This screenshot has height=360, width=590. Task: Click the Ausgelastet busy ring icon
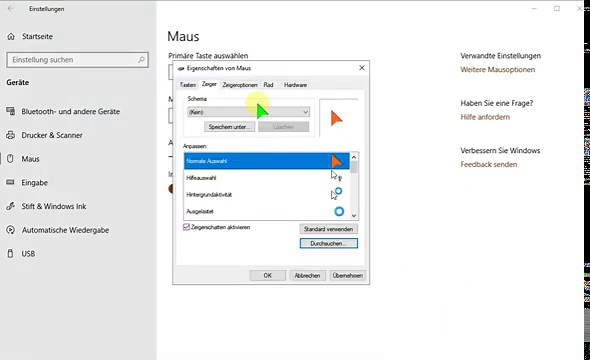(x=339, y=211)
